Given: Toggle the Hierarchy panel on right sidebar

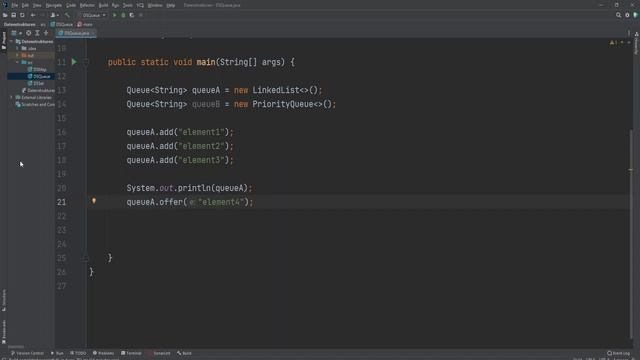Looking at the screenshot, I should click(x=636, y=44).
